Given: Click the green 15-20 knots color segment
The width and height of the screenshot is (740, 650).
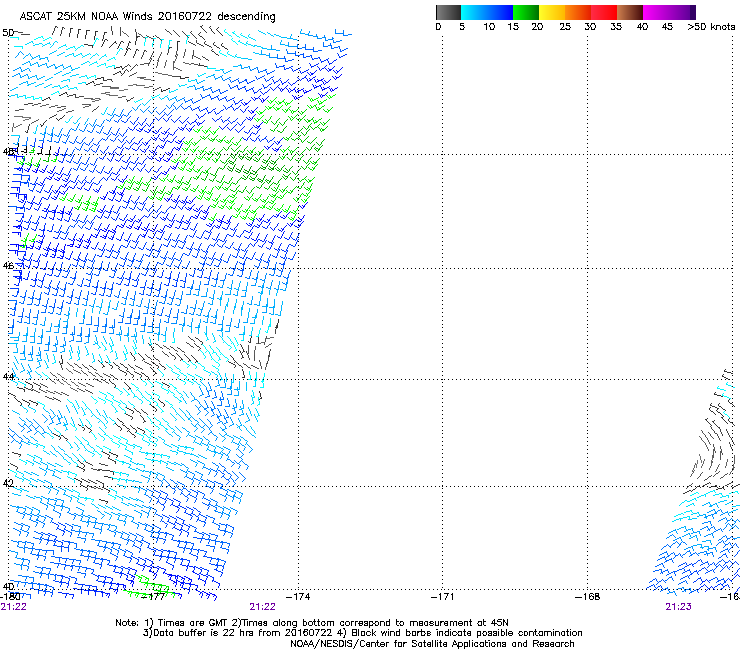Looking at the screenshot, I should (526, 12).
